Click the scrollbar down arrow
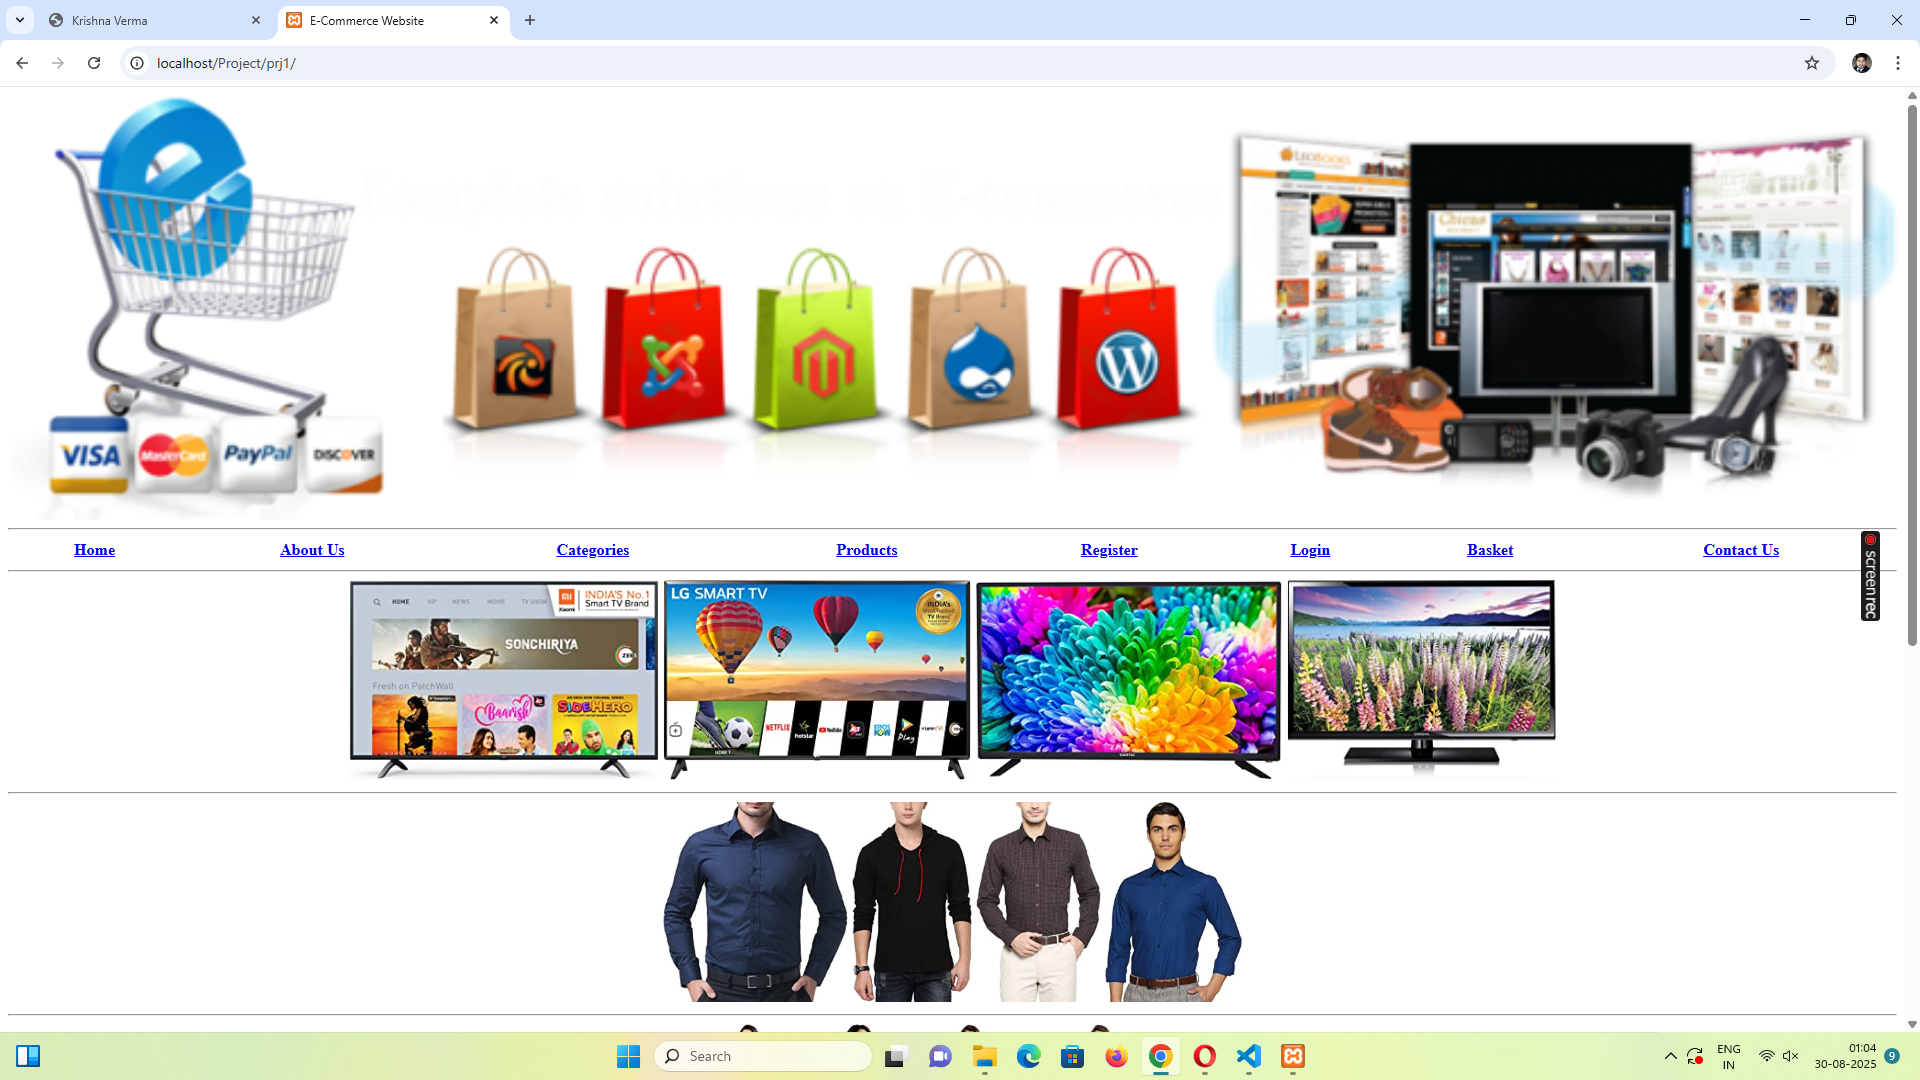 pyautogui.click(x=1912, y=1024)
